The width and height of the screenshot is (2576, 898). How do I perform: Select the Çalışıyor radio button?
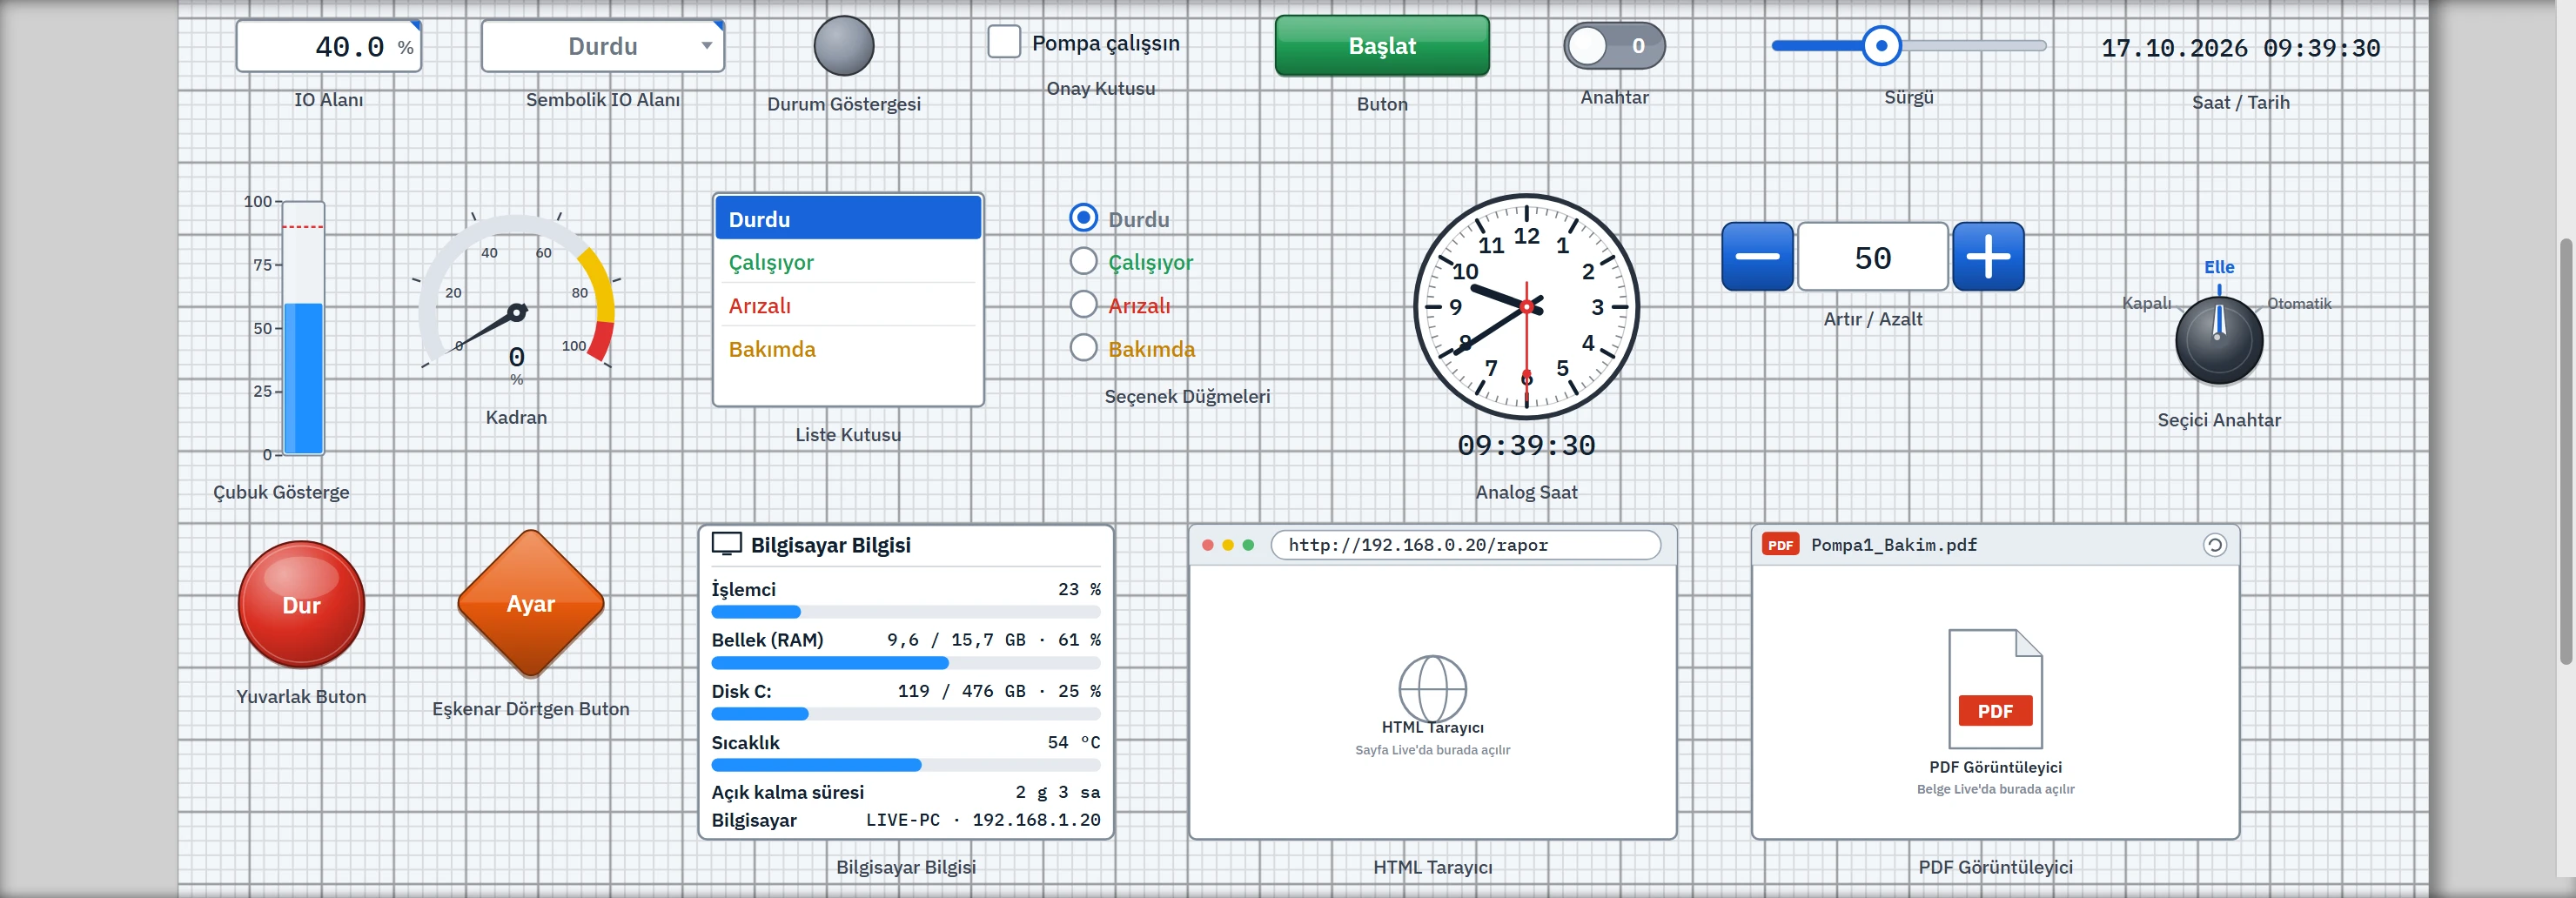click(x=1083, y=261)
